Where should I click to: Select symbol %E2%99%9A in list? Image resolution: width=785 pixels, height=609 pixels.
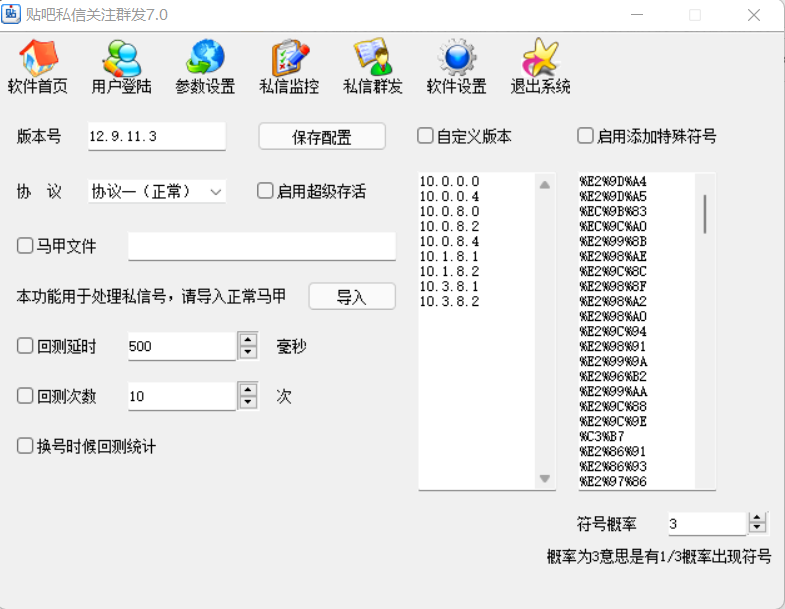[x=613, y=362]
